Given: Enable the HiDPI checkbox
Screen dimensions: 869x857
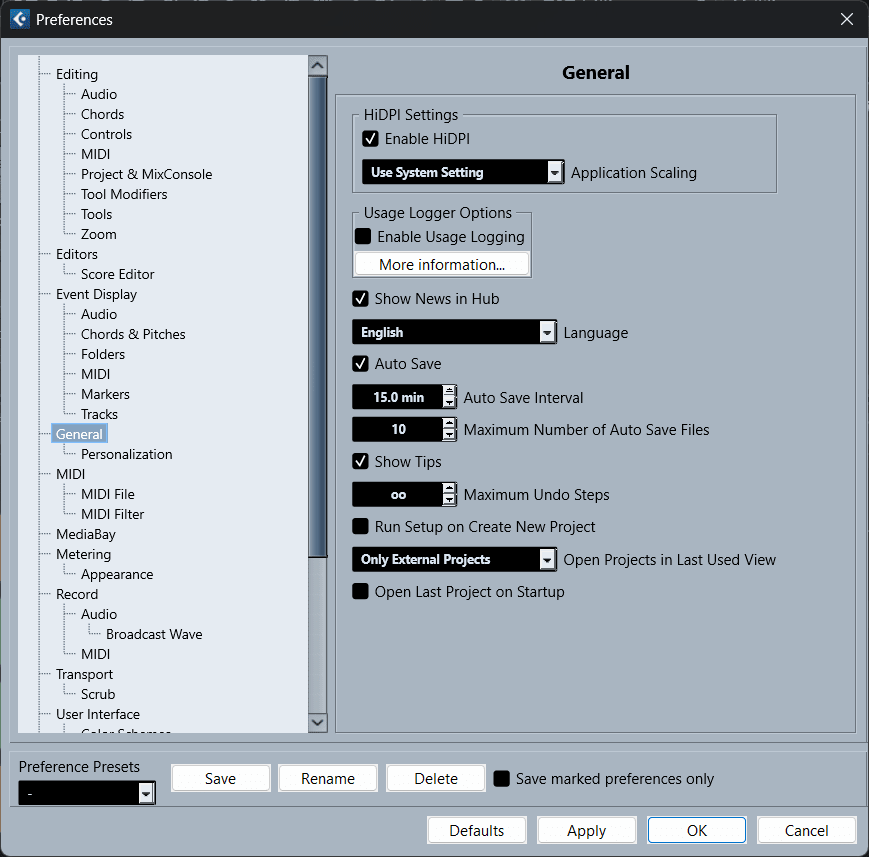Looking at the screenshot, I should tap(370, 139).
